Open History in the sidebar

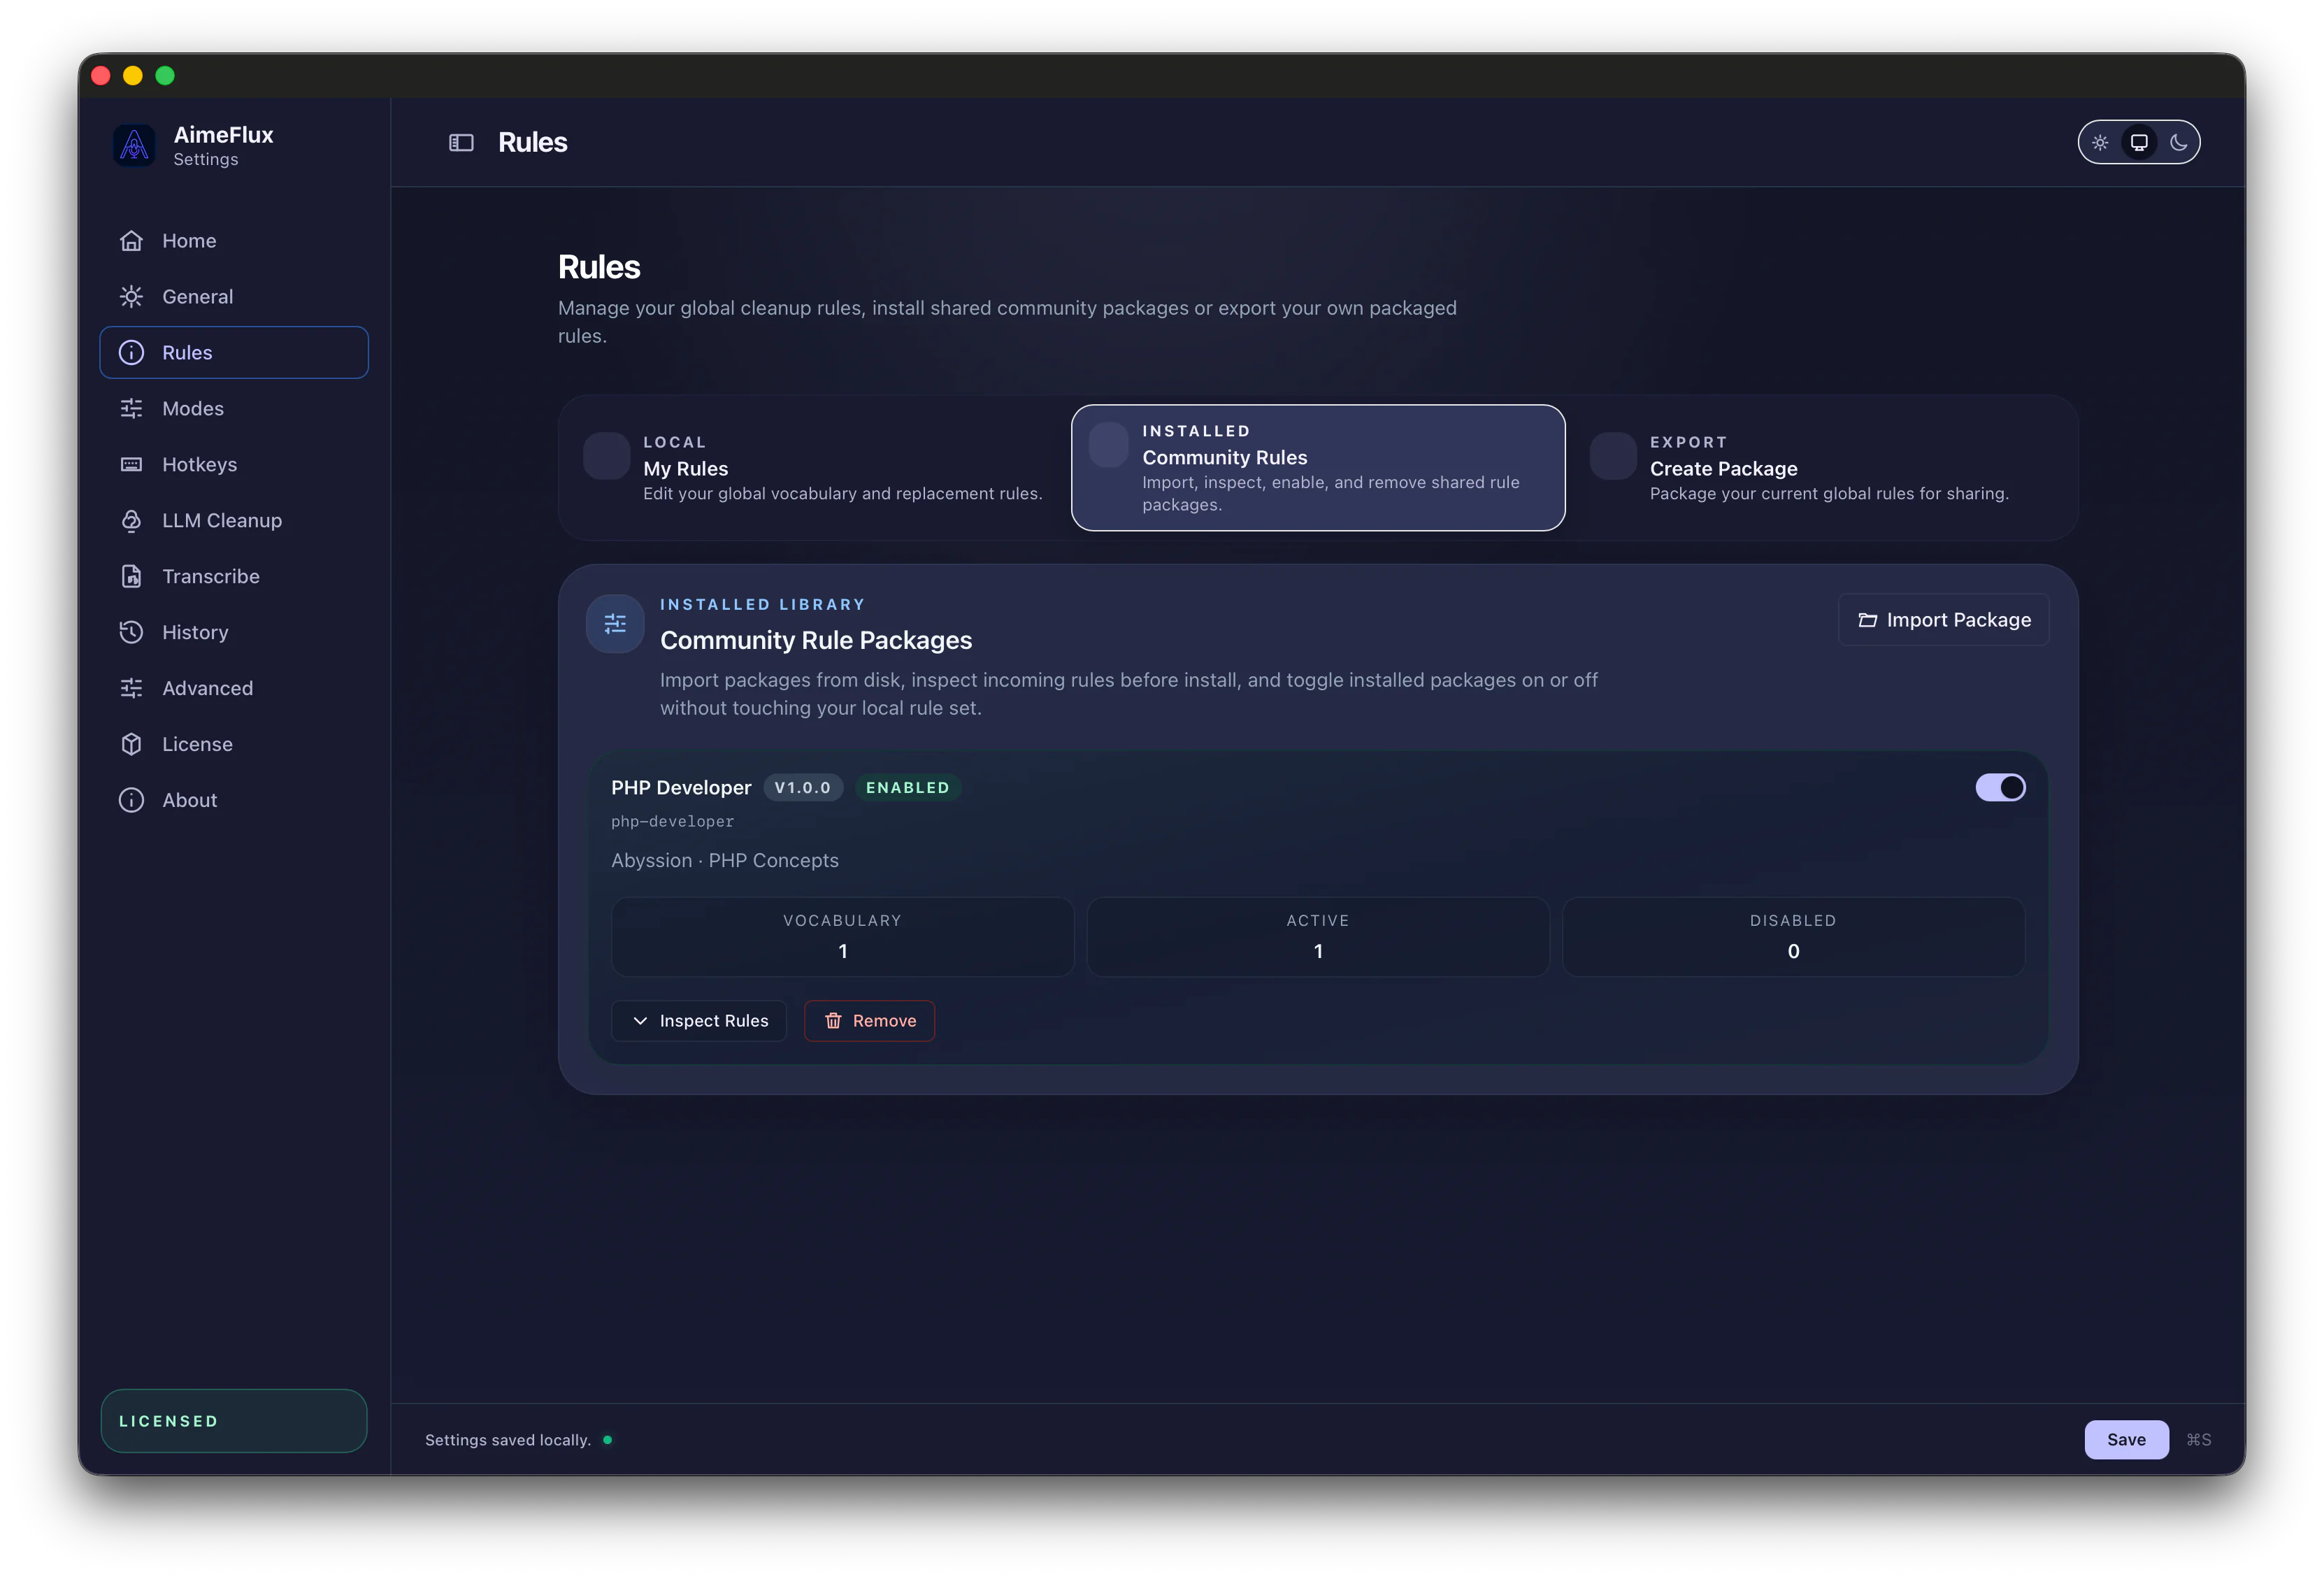(x=234, y=633)
